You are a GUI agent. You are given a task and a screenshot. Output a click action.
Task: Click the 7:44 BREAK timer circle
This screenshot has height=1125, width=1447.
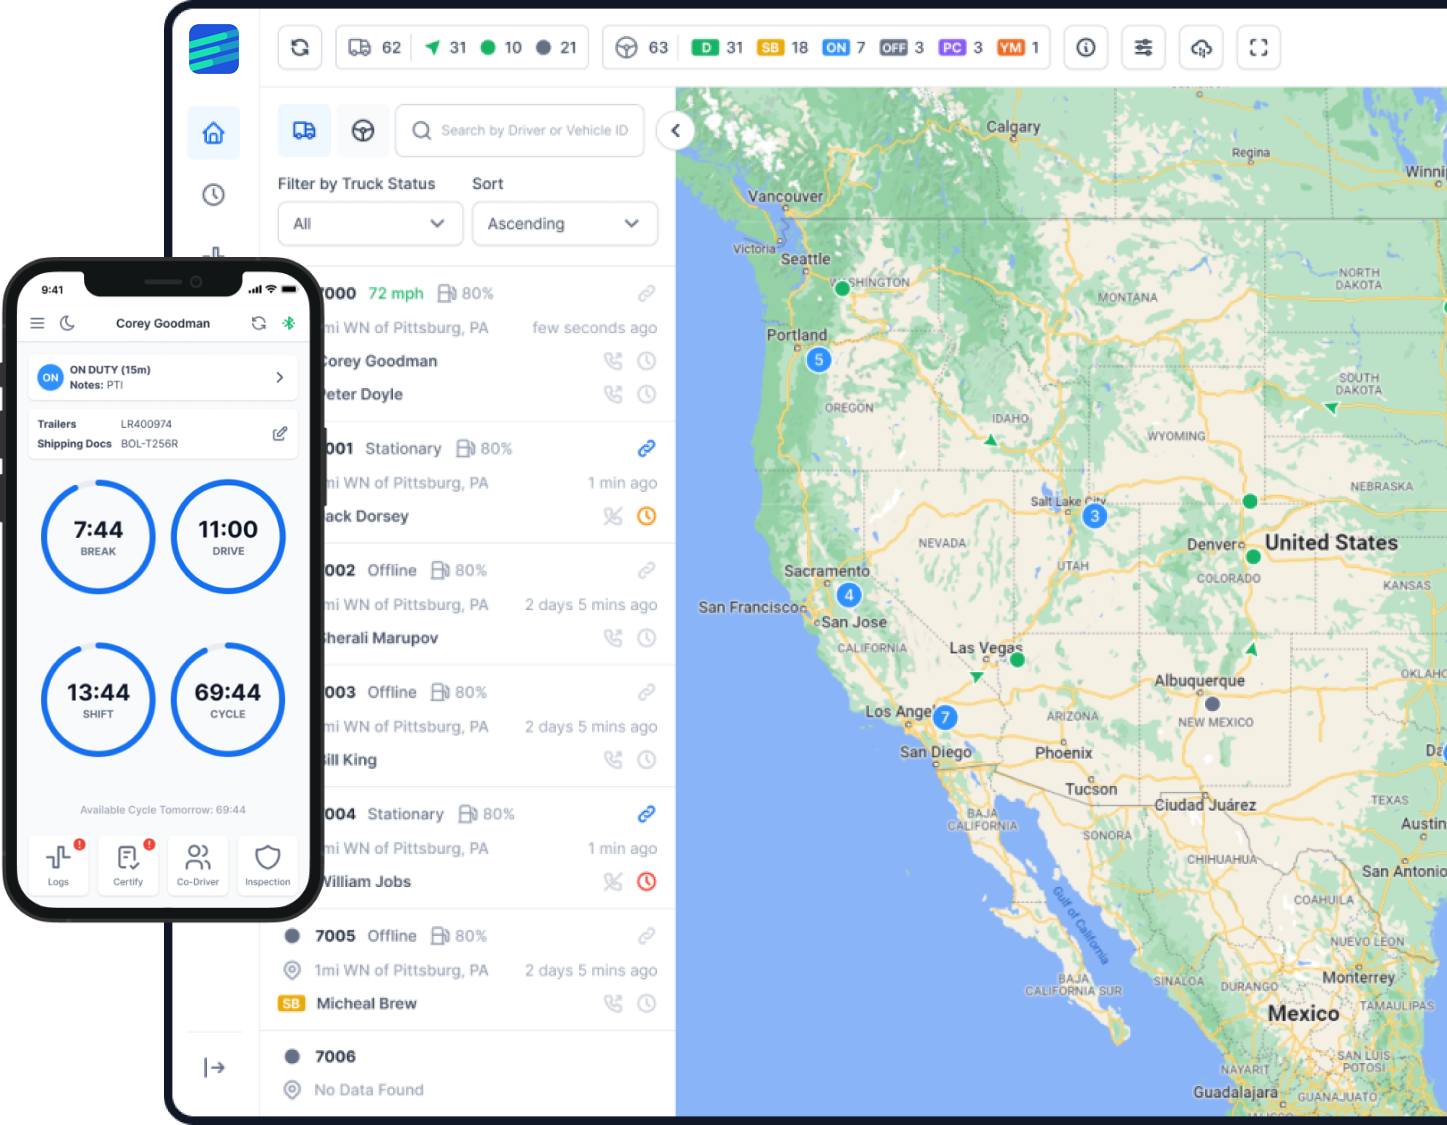pyautogui.click(x=98, y=537)
